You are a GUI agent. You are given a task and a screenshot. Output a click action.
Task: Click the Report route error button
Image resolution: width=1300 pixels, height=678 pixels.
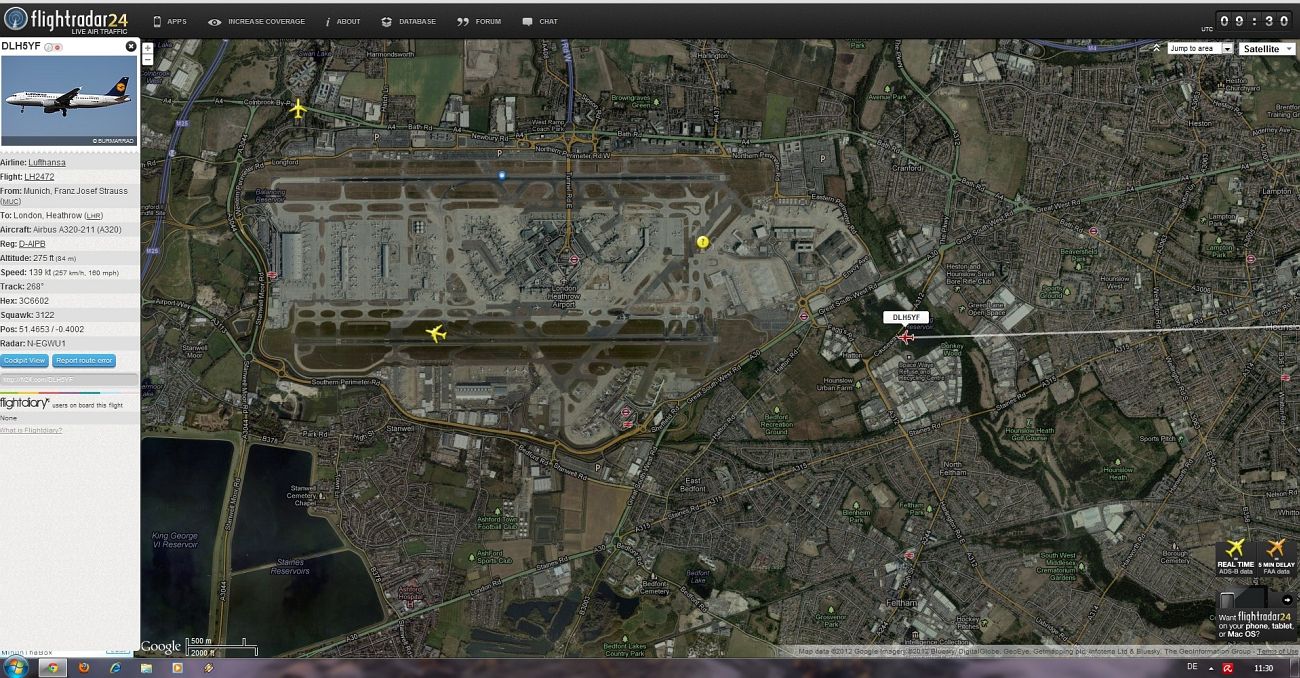[84, 360]
